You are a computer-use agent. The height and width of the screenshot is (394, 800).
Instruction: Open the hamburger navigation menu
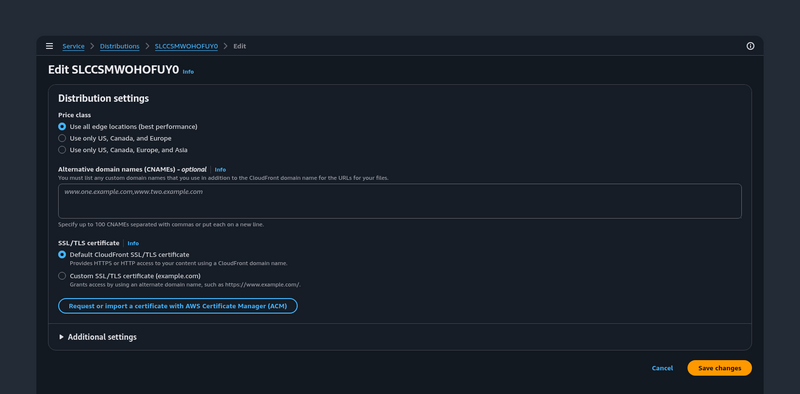coord(49,46)
